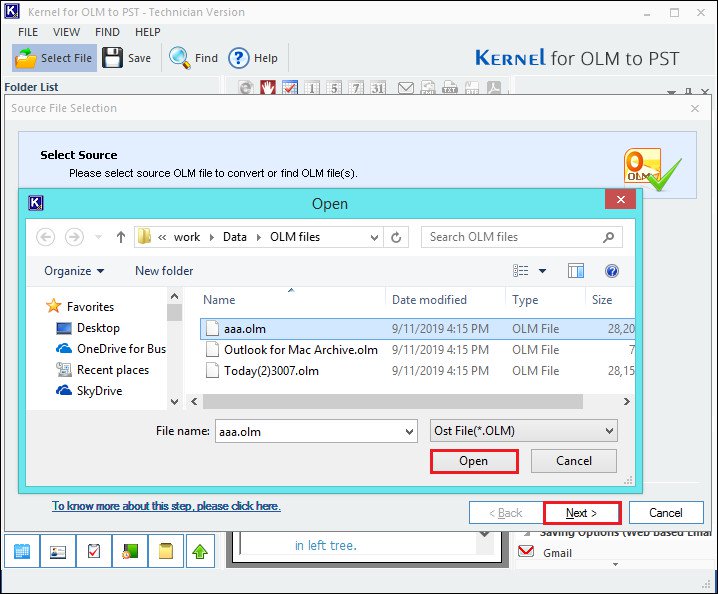Viewport: 718px width, 594px height.
Task: Refresh the OLM files folder listing
Action: pyautogui.click(x=396, y=237)
